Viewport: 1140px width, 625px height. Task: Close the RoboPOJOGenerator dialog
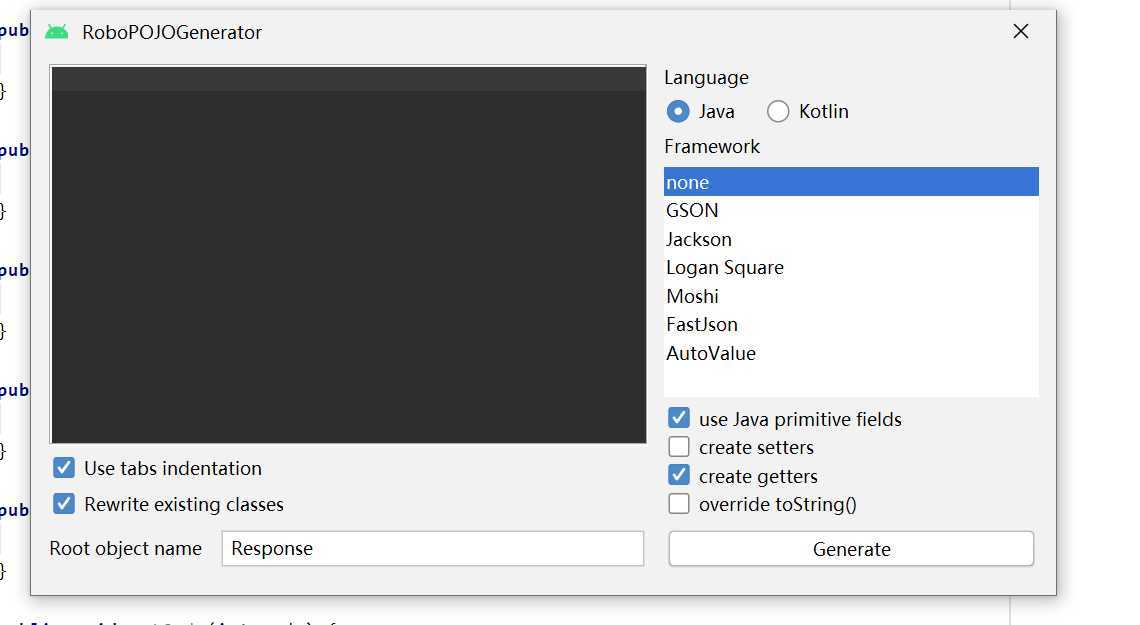click(1021, 31)
